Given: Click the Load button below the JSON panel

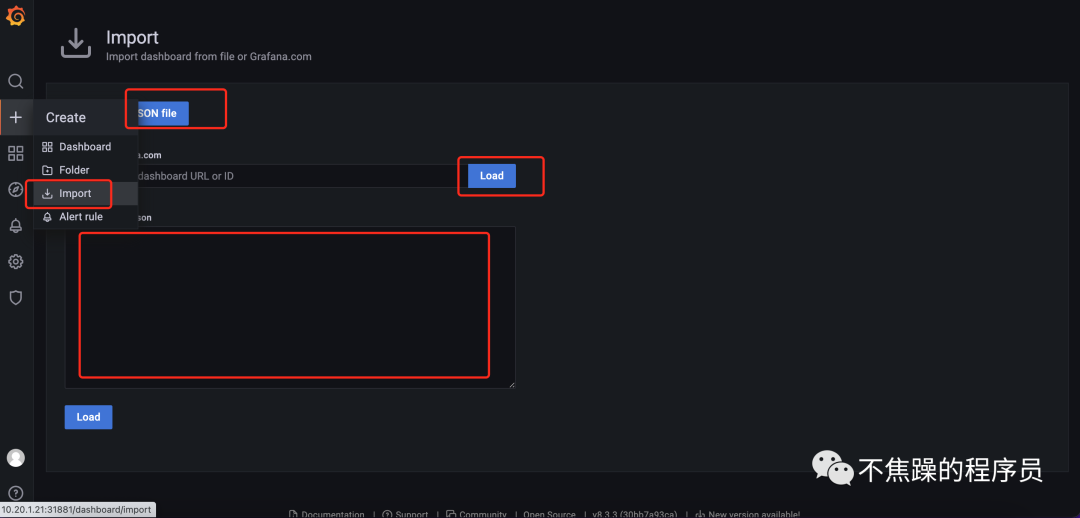Looking at the screenshot, I should 88,417.
